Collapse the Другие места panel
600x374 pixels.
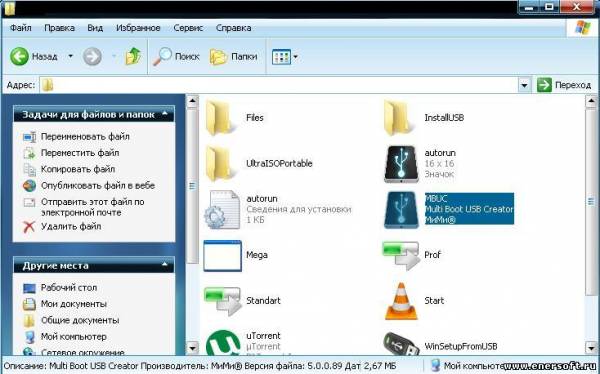click(x=165, y=265)
